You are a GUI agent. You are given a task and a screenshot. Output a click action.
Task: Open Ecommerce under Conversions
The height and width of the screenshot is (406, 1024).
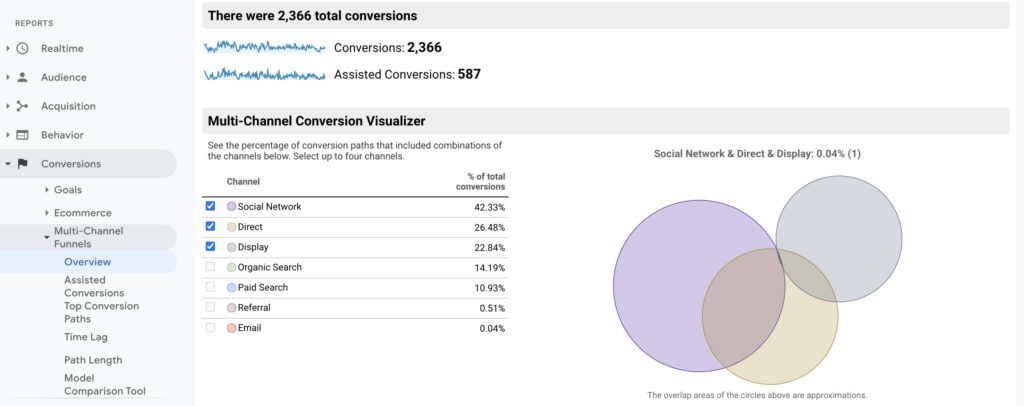82,213
